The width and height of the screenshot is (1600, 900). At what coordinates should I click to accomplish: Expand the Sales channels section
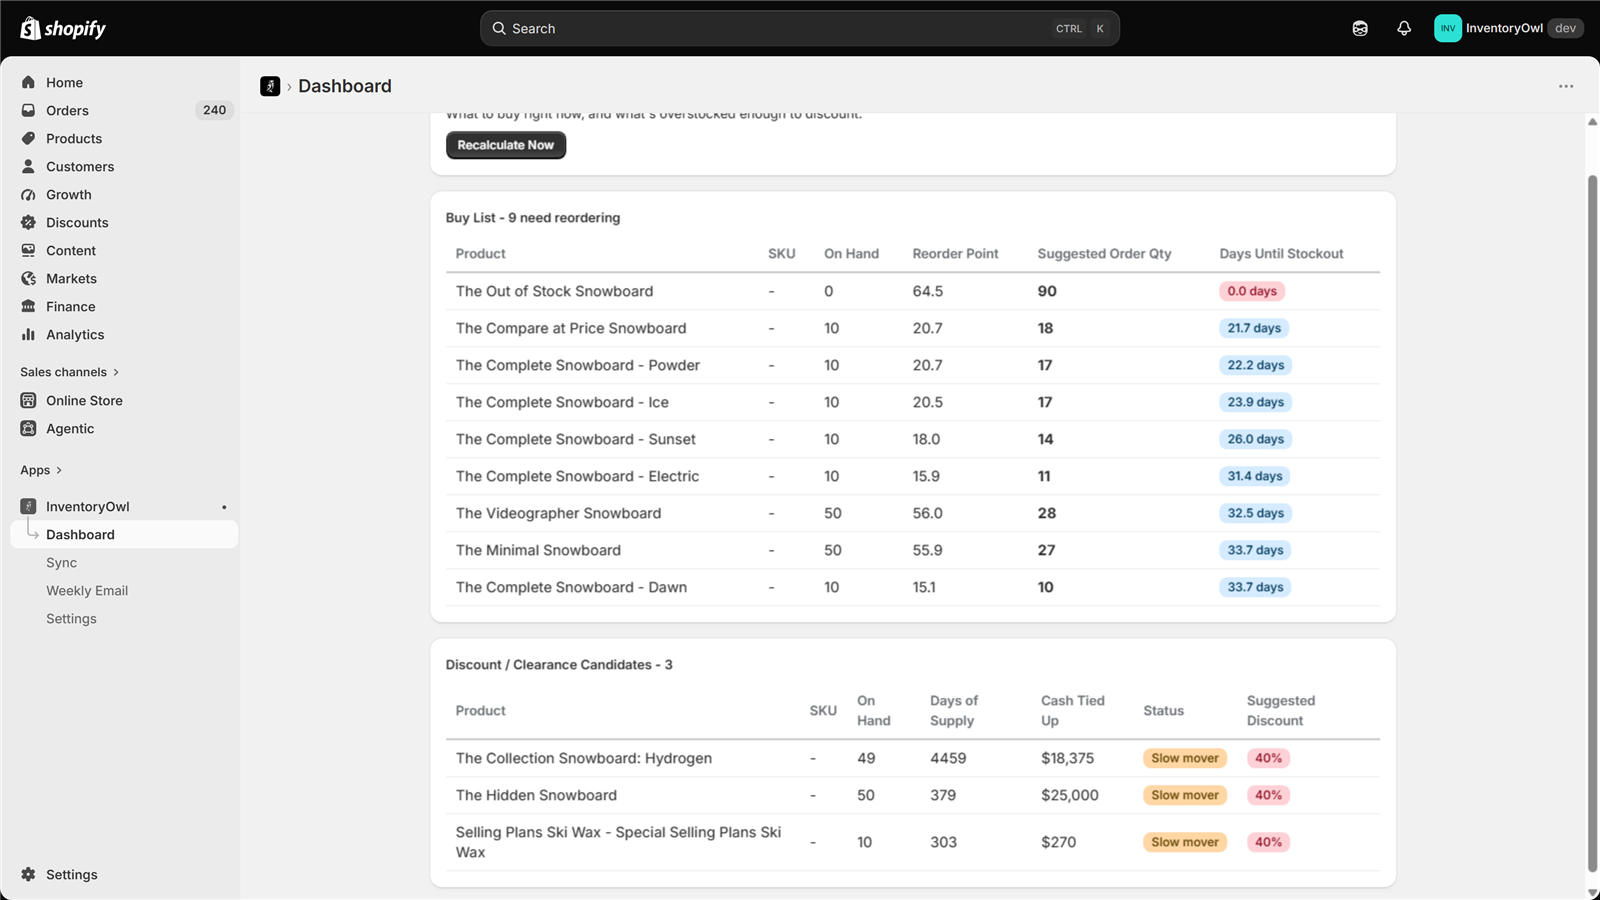[70, 372]
